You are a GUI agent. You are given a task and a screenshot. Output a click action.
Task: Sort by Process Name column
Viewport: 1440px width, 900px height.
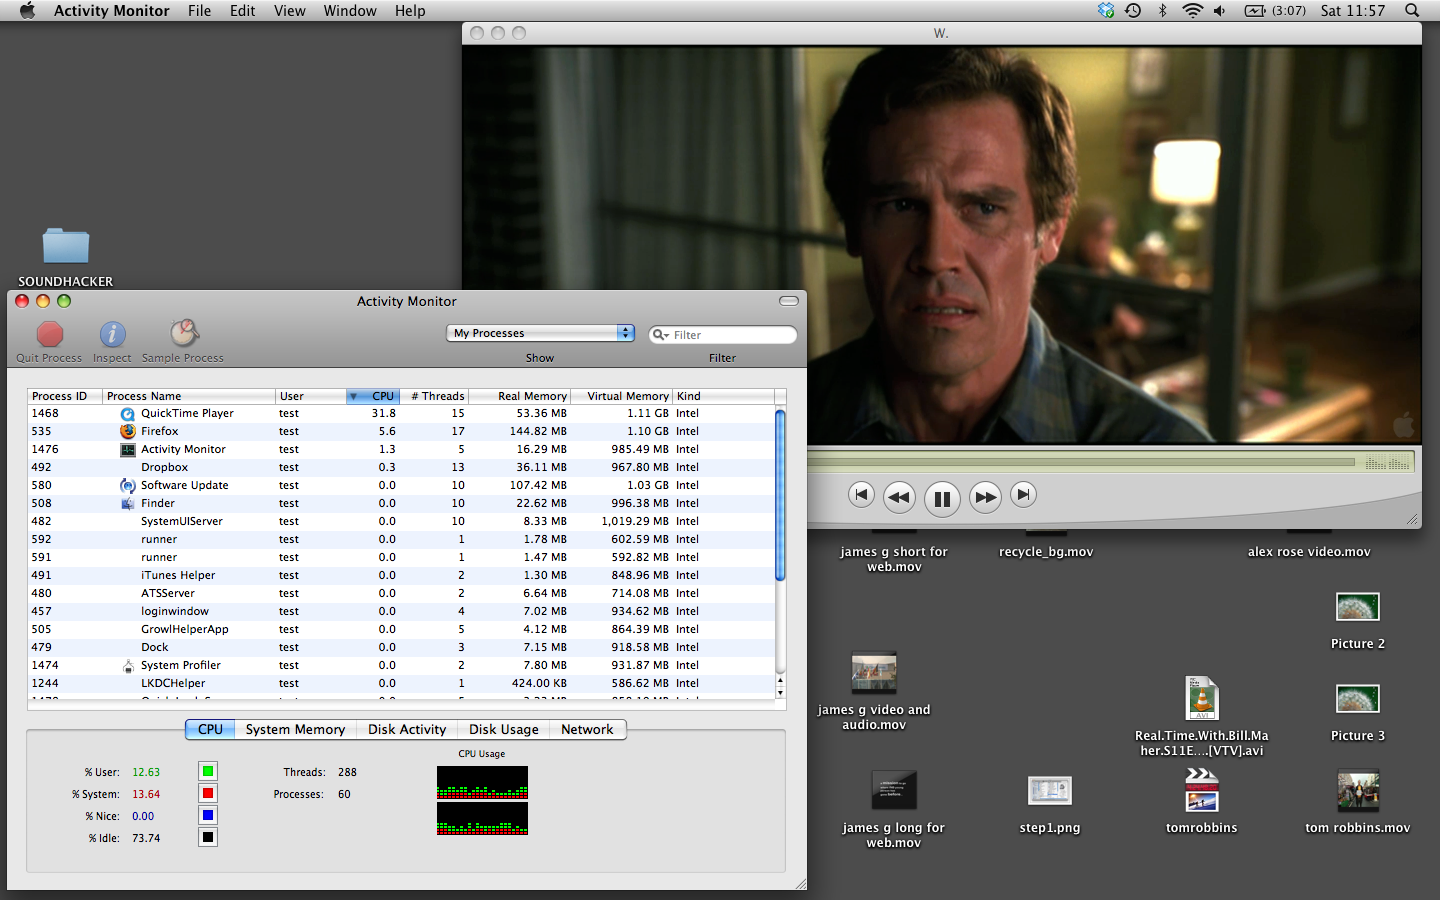pyautogui.click(x=189, y=396)
